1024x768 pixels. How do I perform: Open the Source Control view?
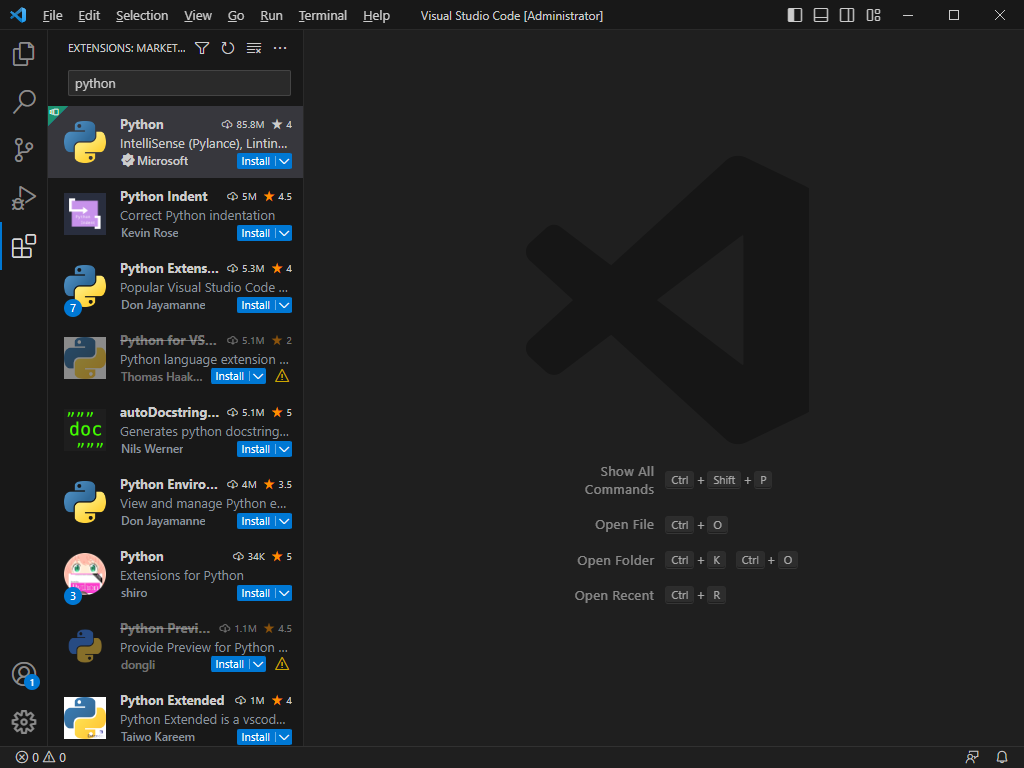coord(24,150)
